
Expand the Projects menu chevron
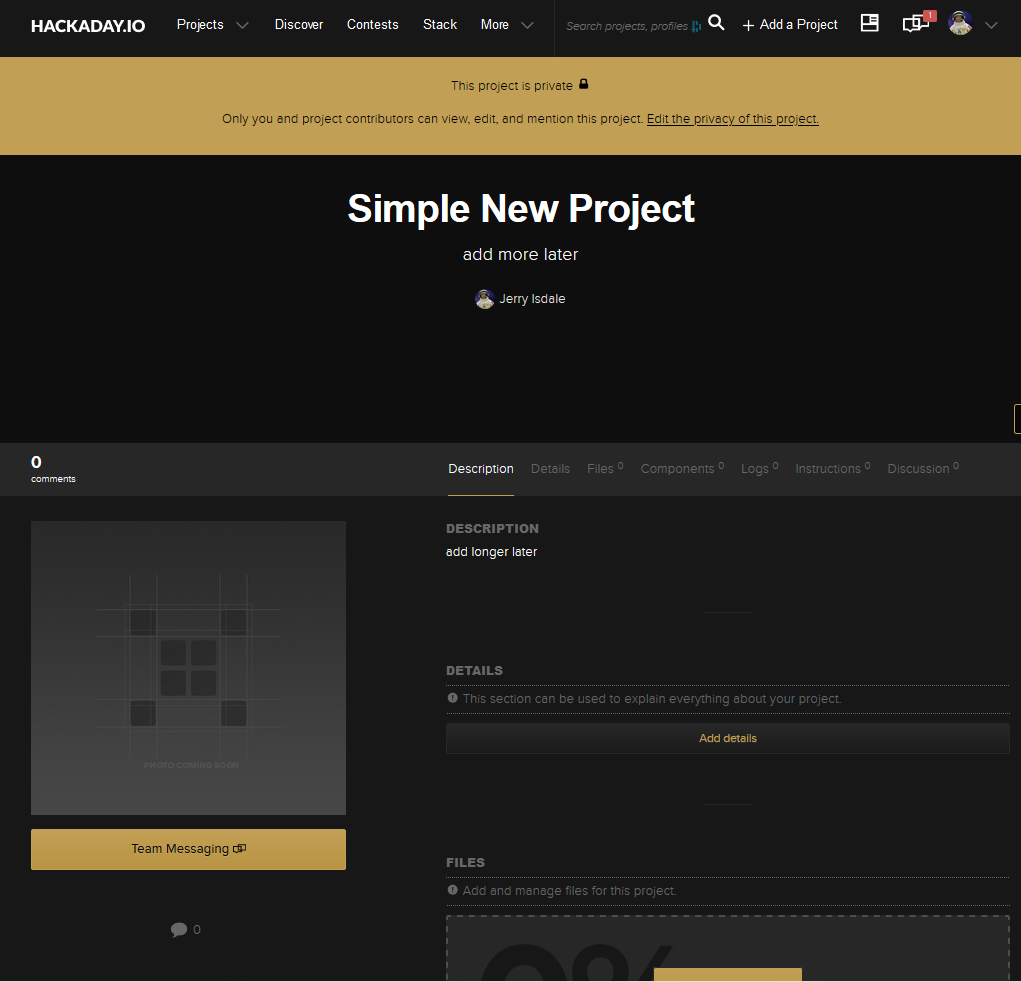click(242, 25)
